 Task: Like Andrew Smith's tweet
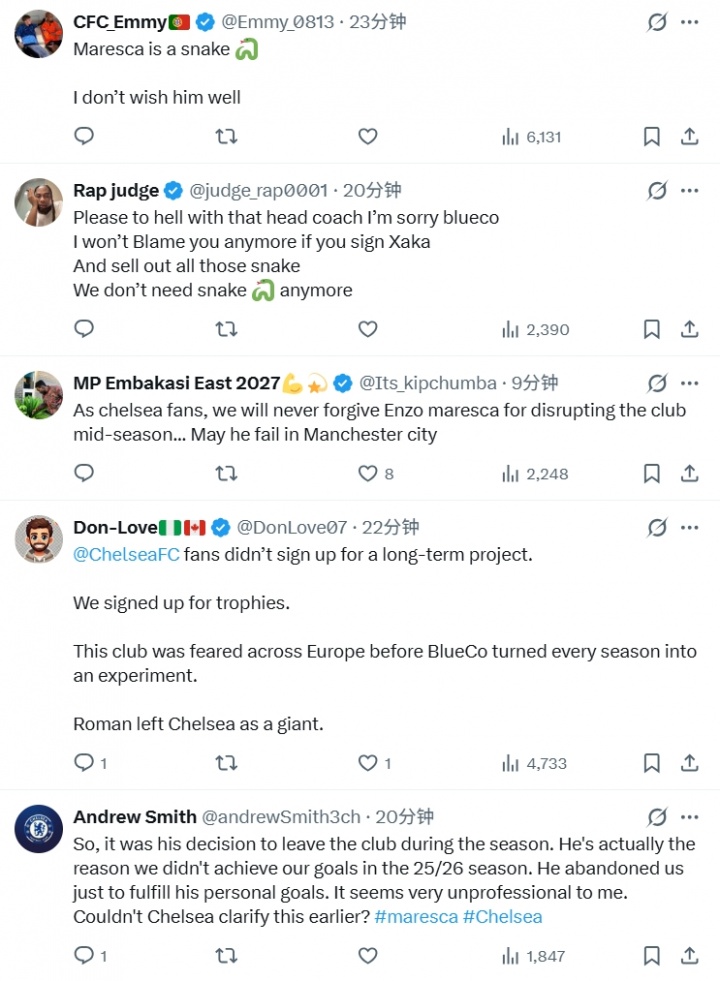tap(368, 955)
